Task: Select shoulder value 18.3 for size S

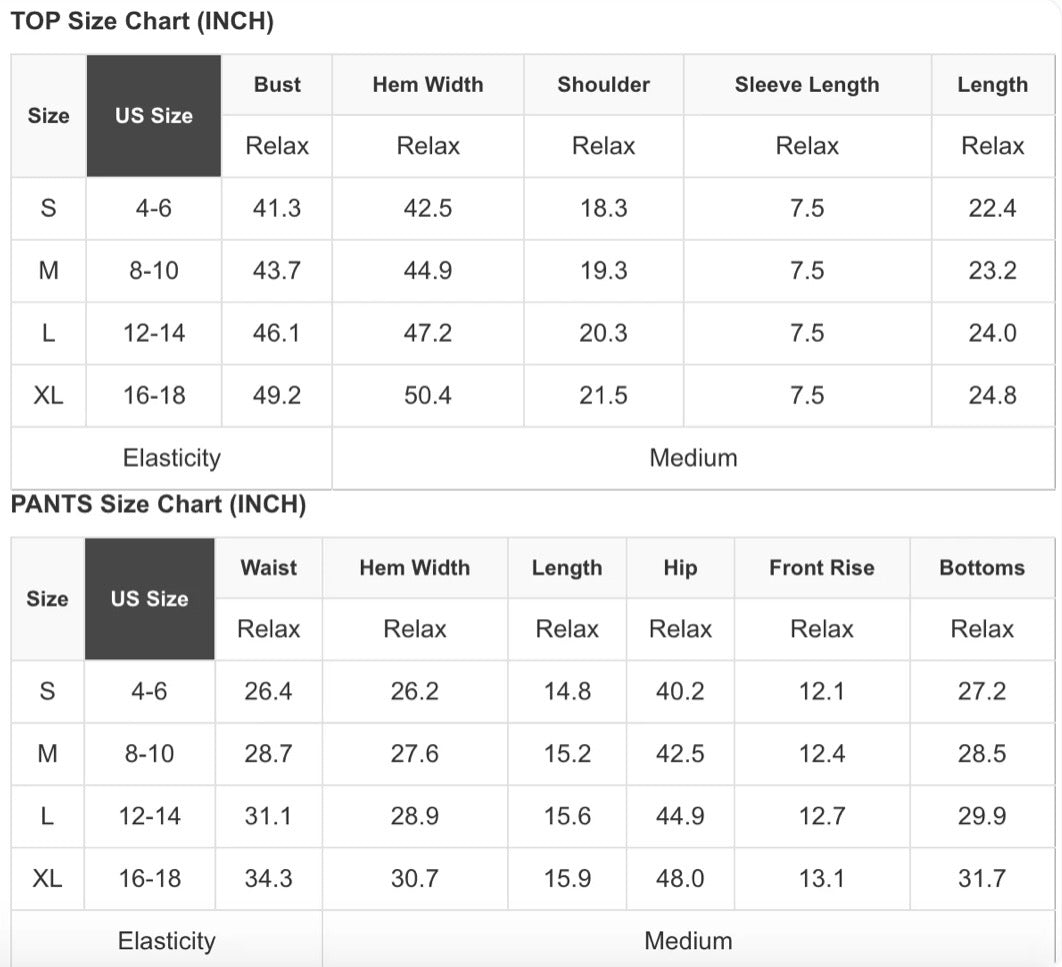Action: (x=603, y=208)
